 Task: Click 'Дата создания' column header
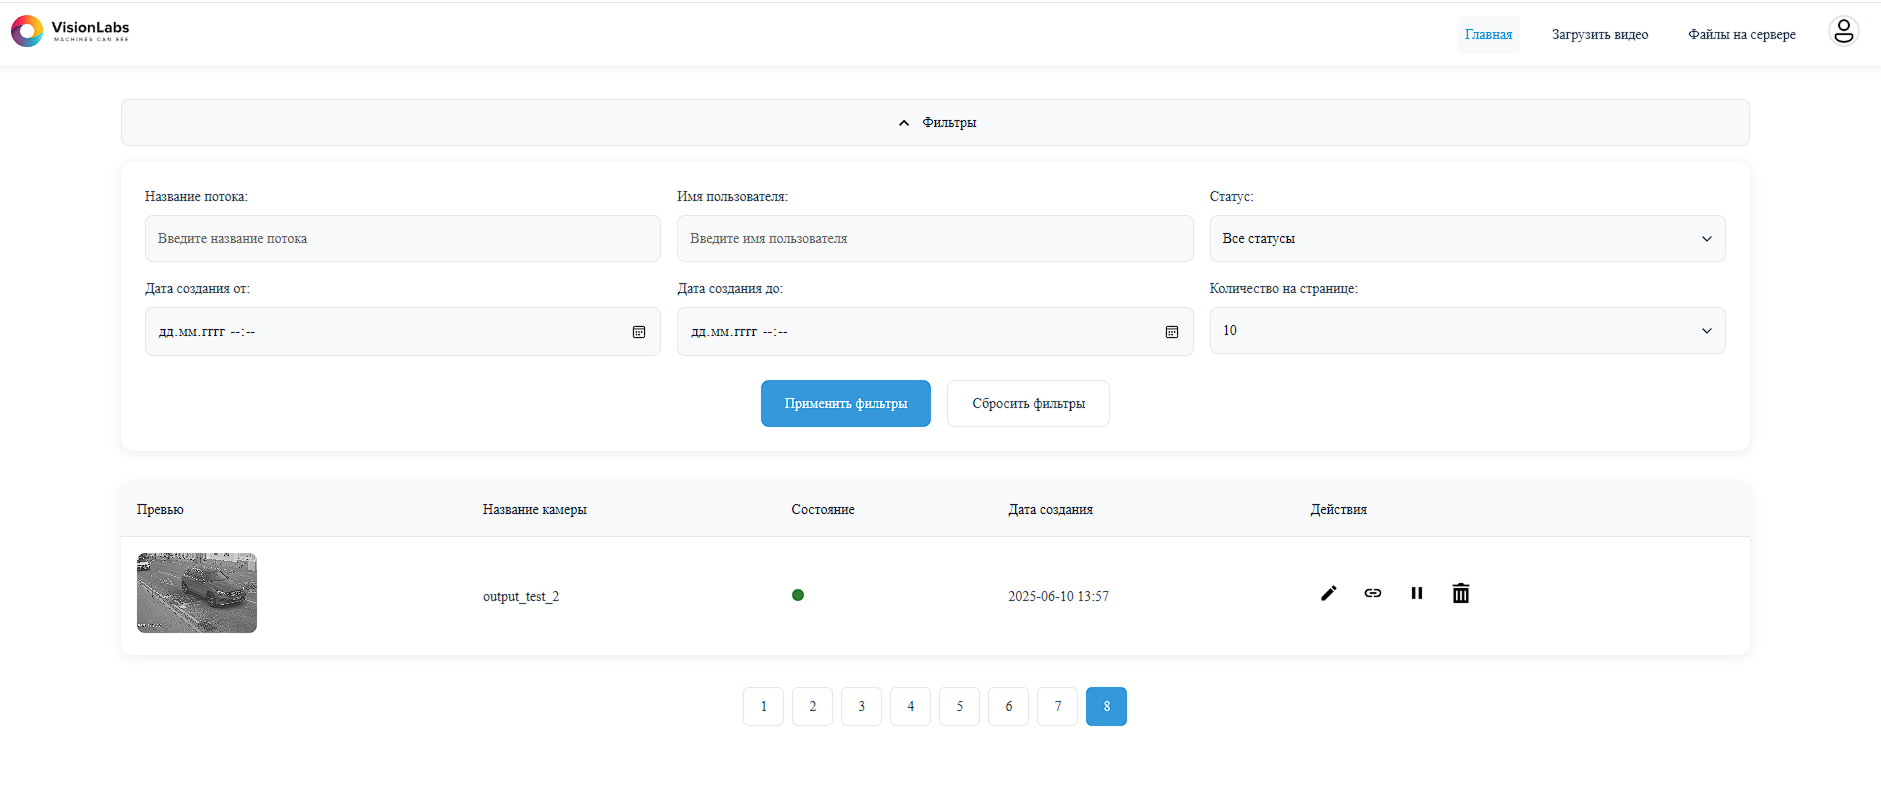[x=1050, y=509]
